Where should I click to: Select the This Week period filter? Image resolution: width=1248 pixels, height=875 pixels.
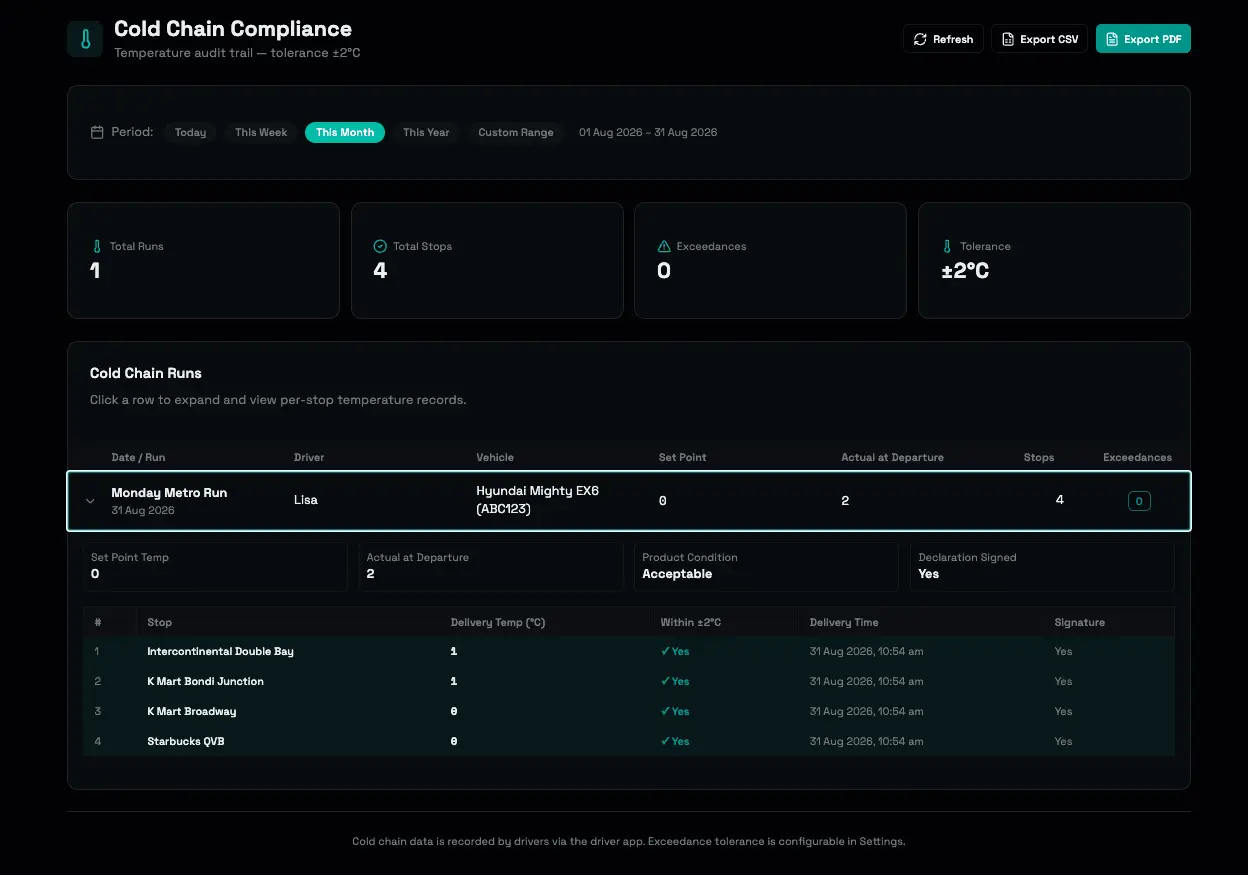point(261,132)
